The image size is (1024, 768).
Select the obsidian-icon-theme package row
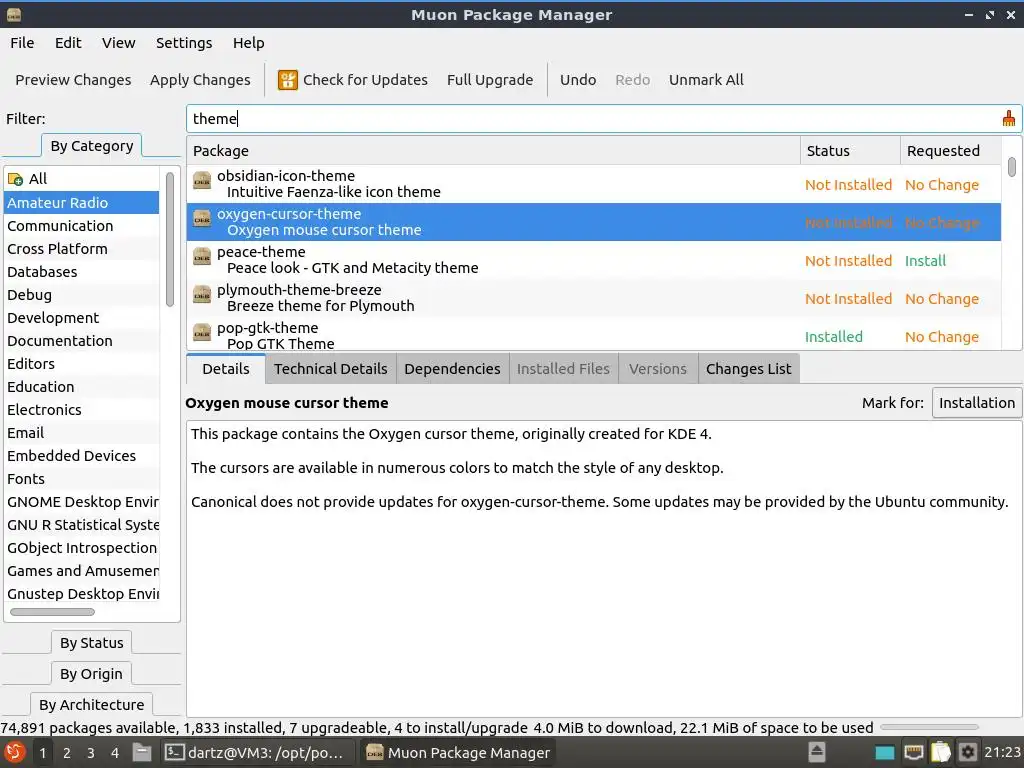coord(594,184)
